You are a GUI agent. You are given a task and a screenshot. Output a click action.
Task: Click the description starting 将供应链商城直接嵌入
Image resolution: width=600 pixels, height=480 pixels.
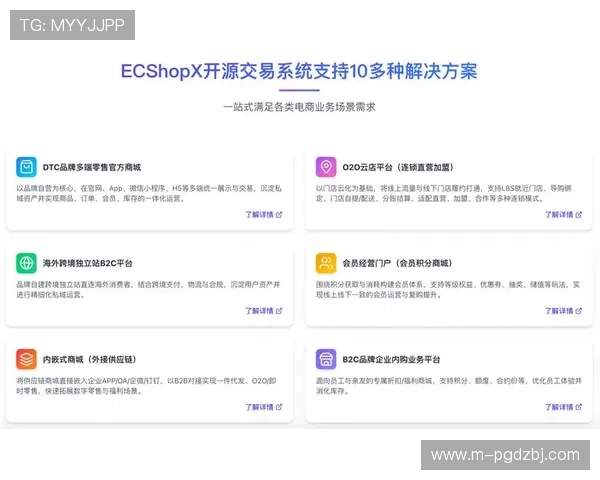tap(146, 385)
